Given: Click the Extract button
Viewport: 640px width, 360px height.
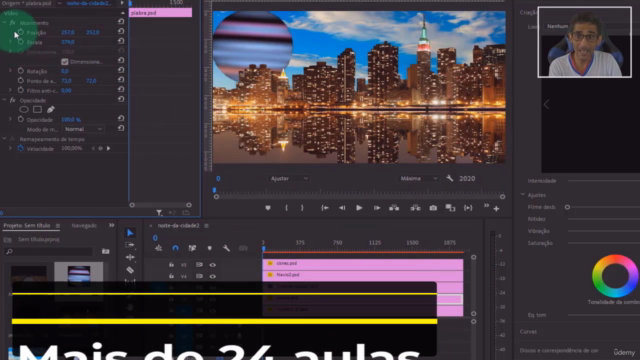Looking at the screenshot, I should (x=416, y=208).
